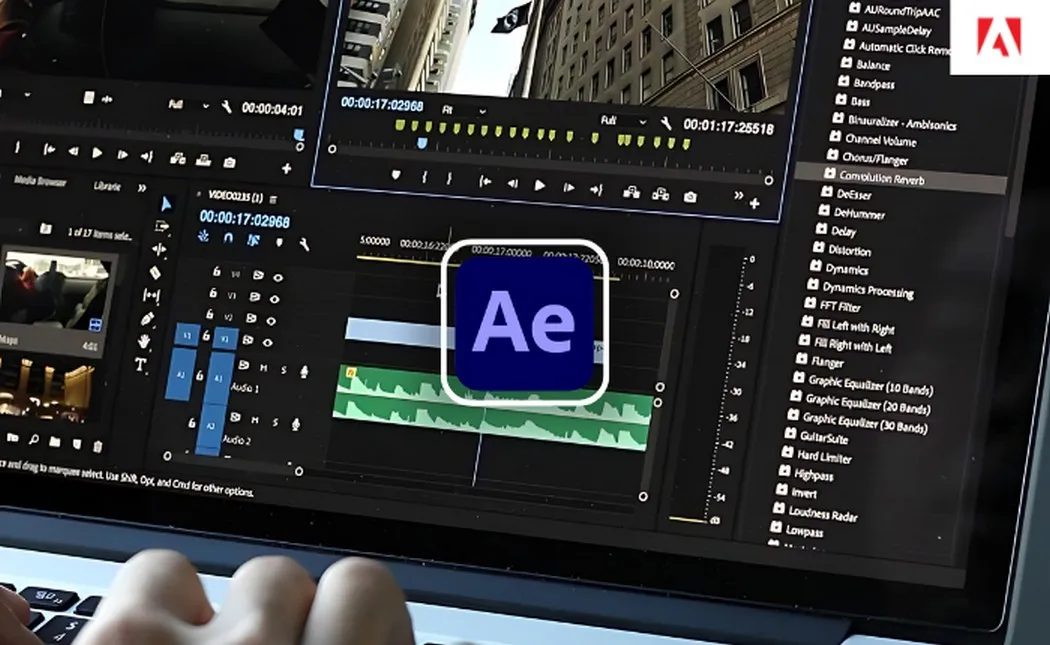Select the VIDEO0235 (1) sequence tab
The image size is (1050, 645).
(235, 196)
